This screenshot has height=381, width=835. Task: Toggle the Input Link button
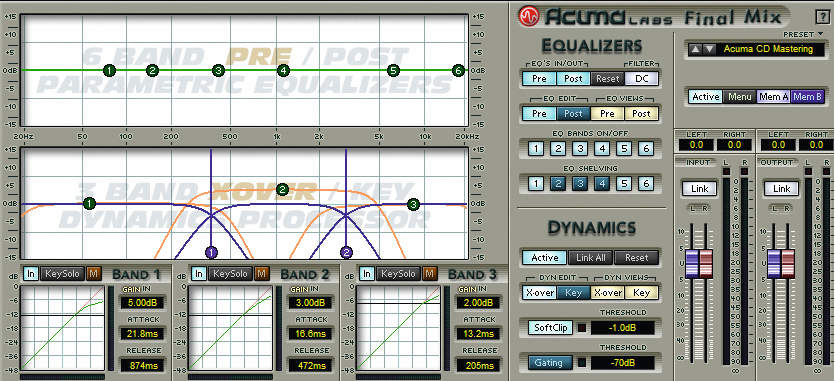coord(699,189)
